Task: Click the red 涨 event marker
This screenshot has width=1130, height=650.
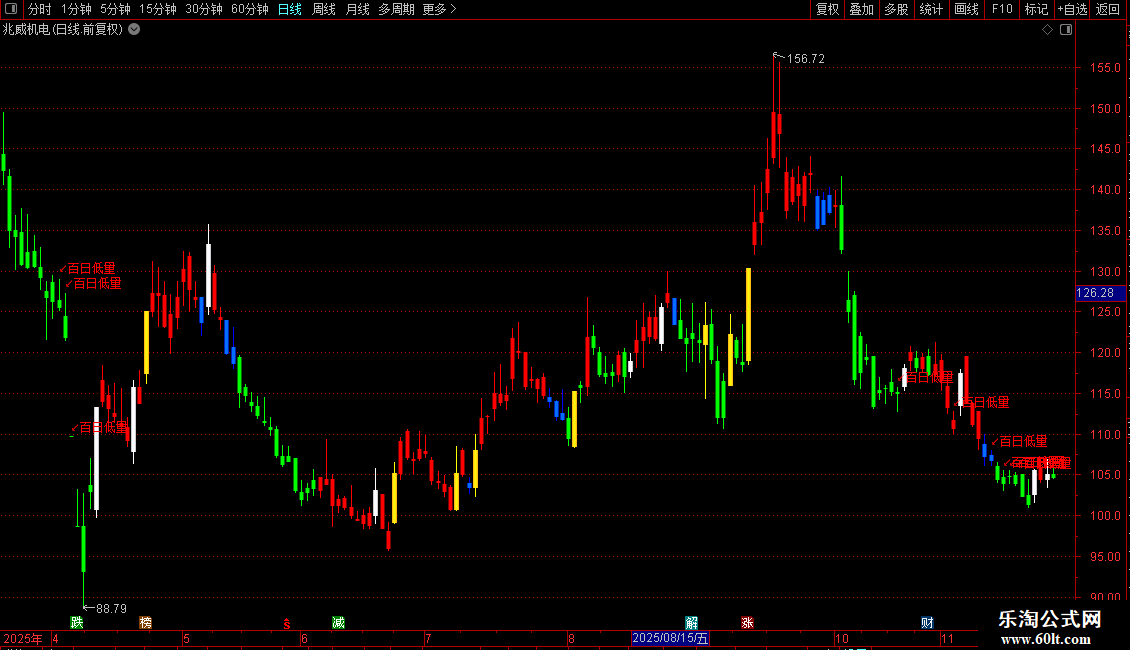Action: click(x=747, y=623)
